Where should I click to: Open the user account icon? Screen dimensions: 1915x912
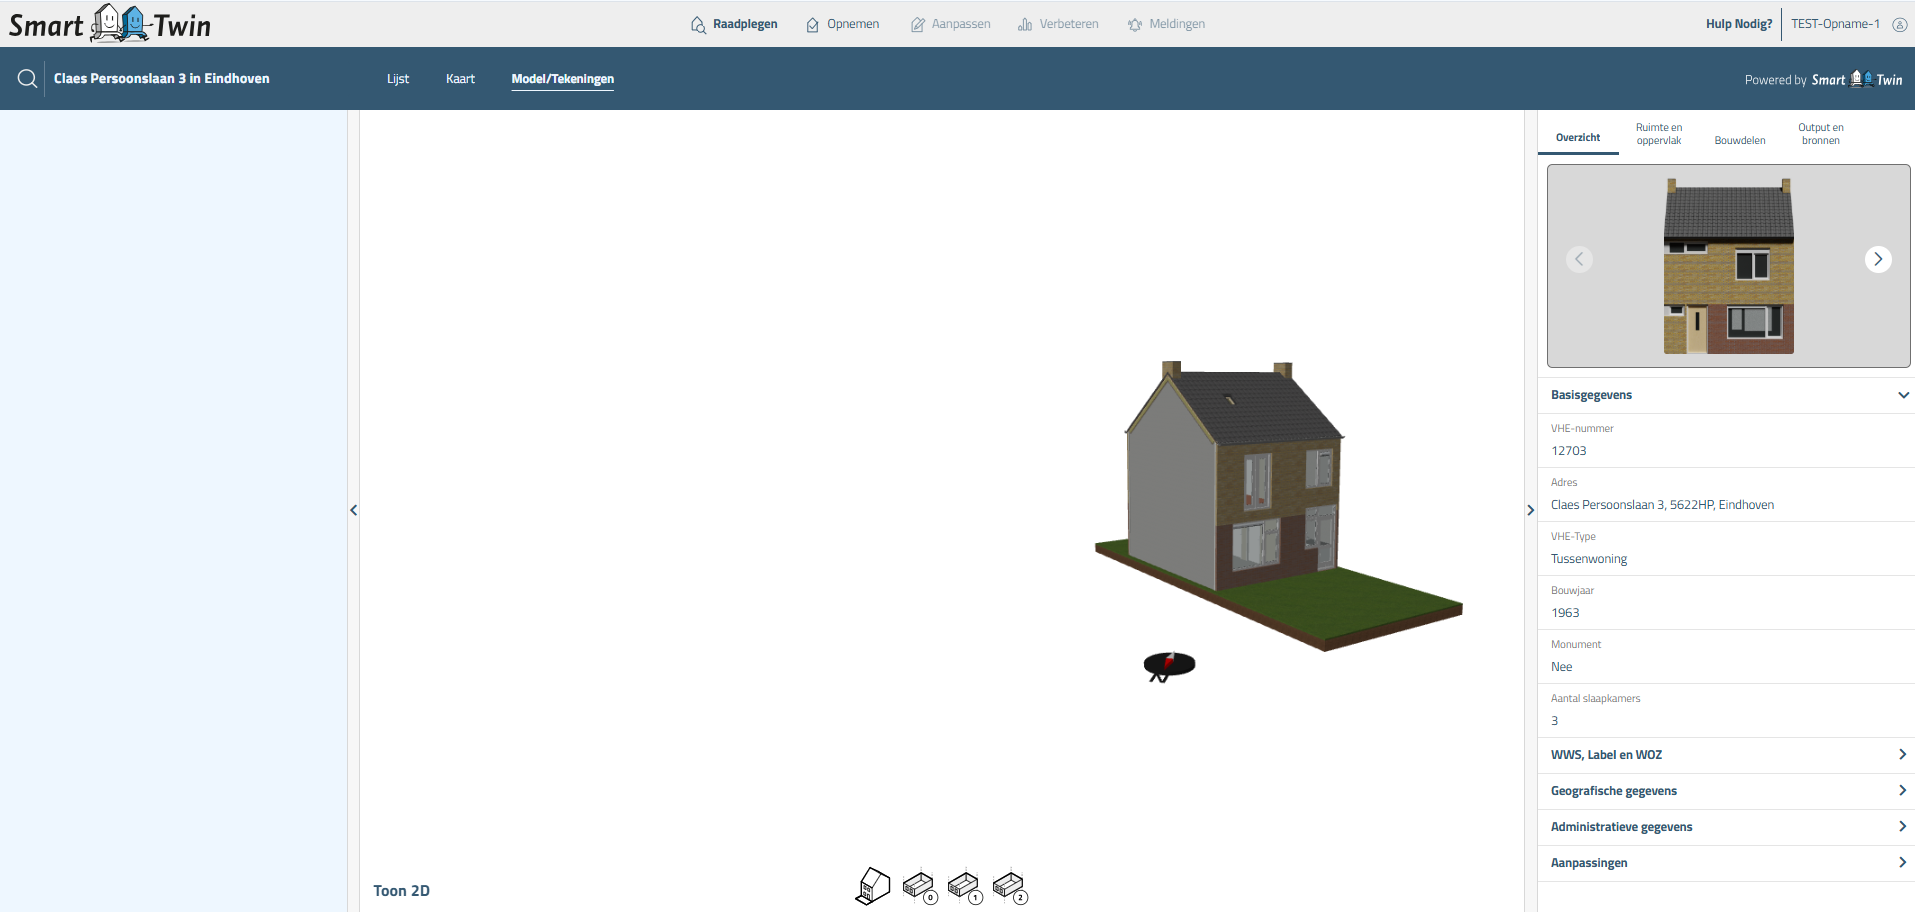point(1899,24)
